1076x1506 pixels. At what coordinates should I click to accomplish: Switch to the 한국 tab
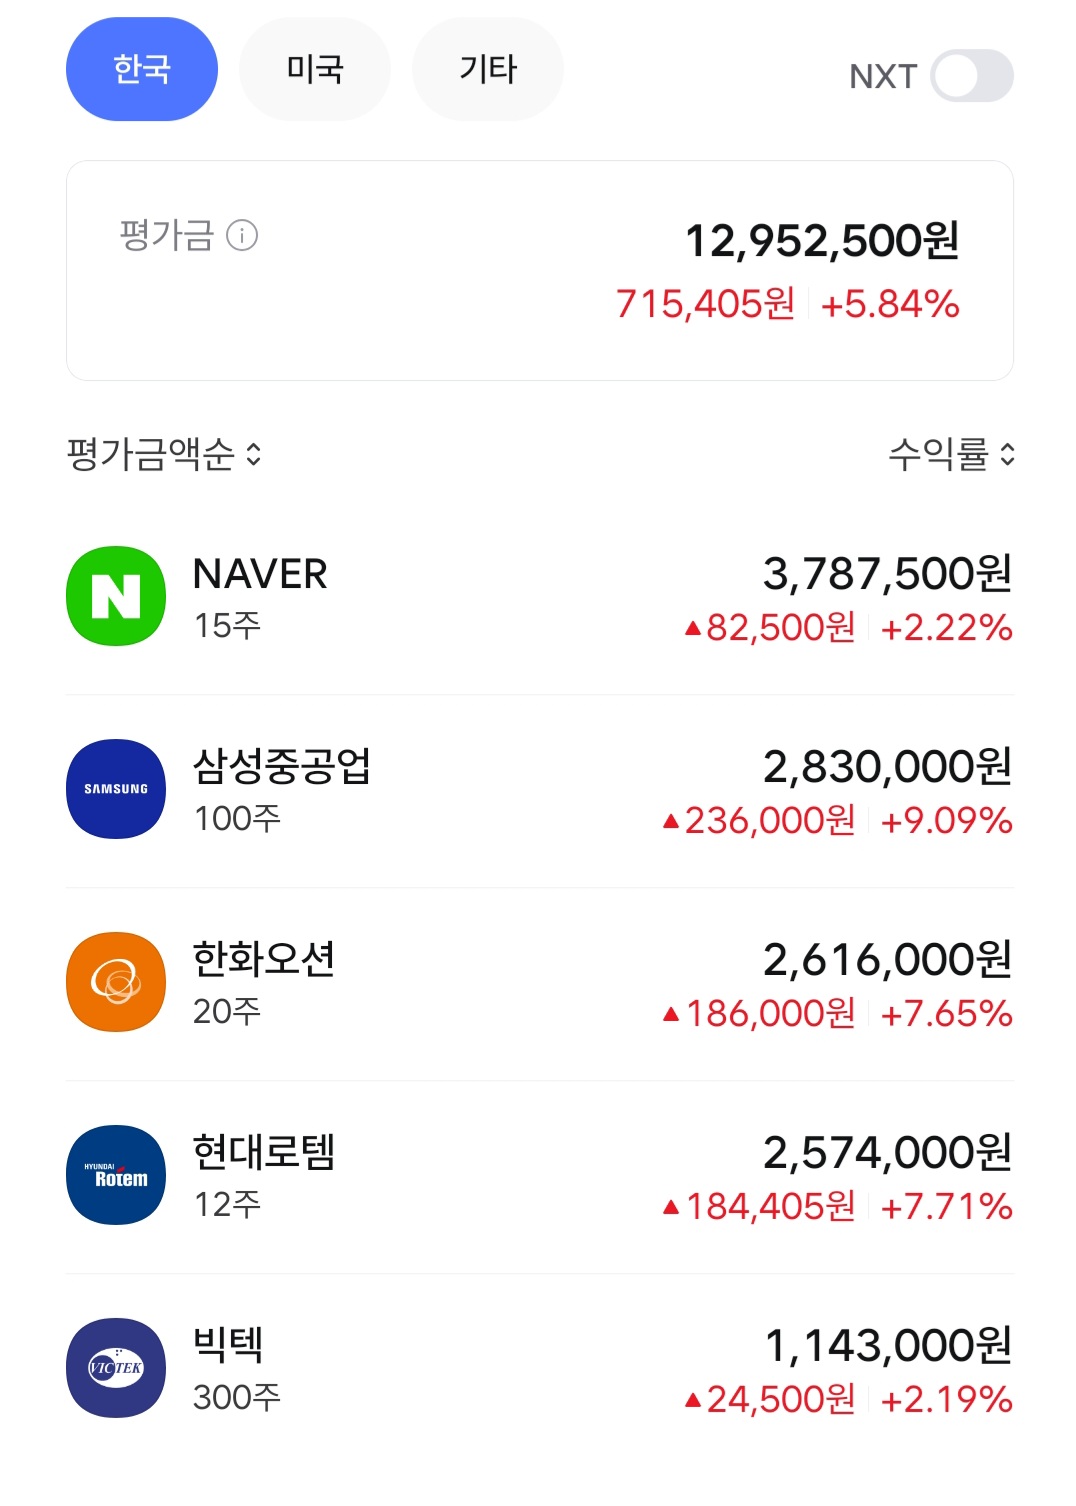142,69
